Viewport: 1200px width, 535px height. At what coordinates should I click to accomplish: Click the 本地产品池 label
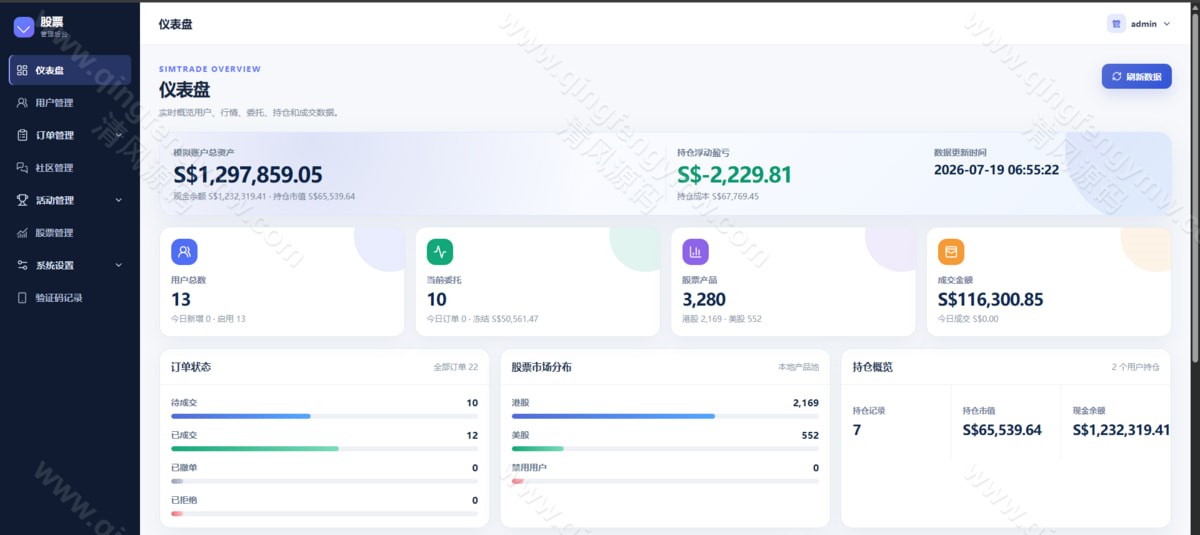(798, 367)
